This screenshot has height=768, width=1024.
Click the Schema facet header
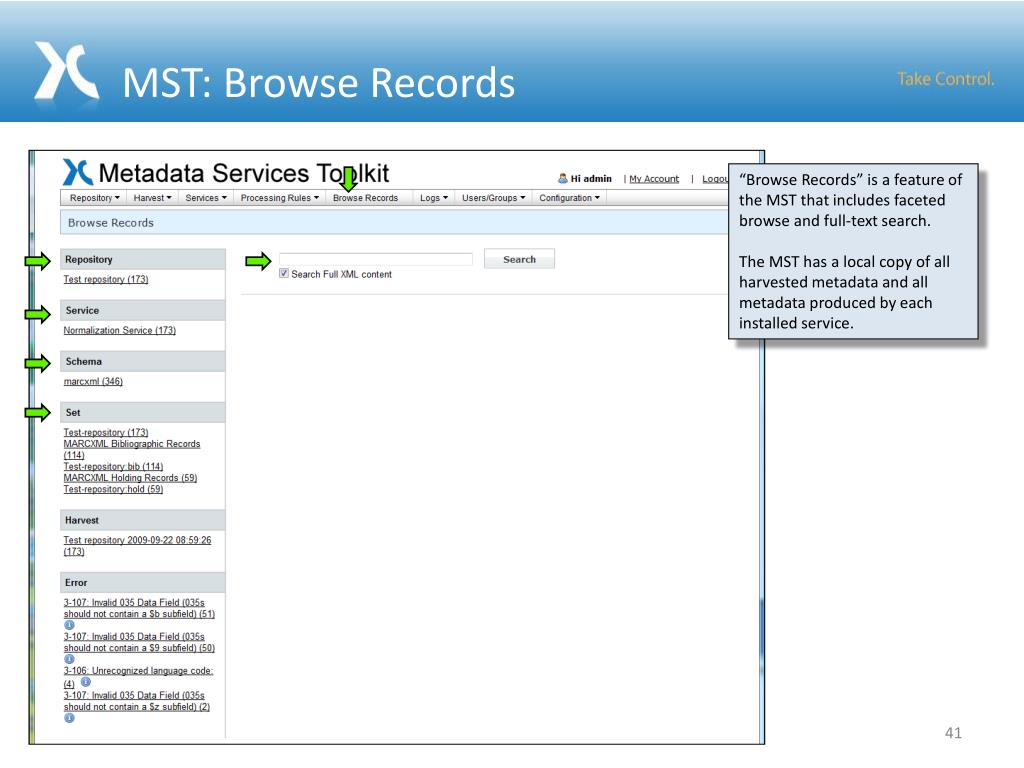click(142, 361)
